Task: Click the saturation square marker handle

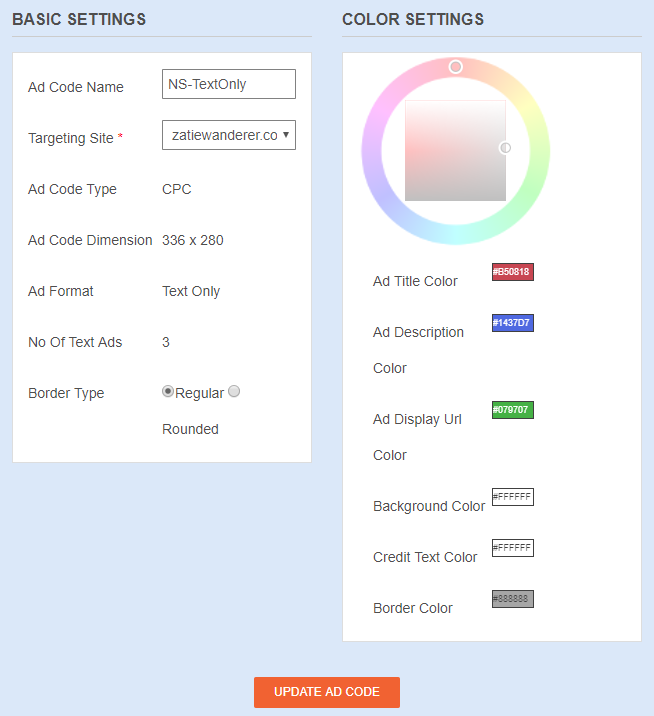Action: [x=505, y=147]
